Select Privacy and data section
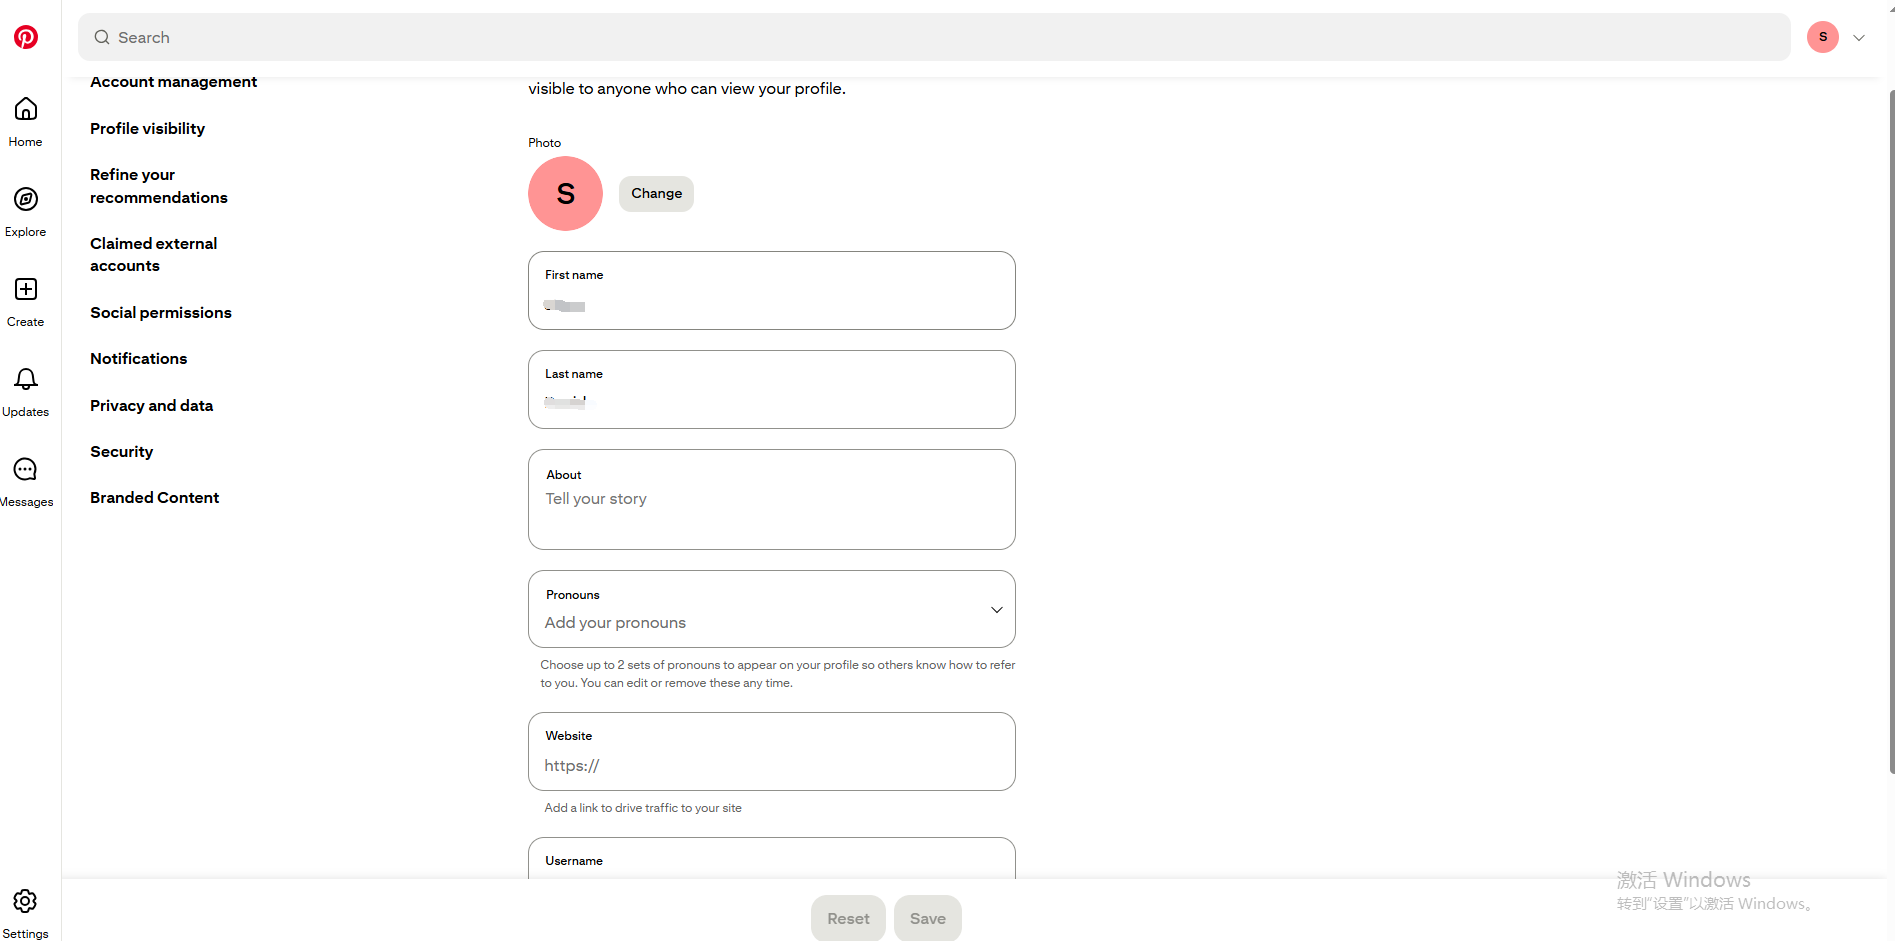The image size is (1895, 941). 151,405
